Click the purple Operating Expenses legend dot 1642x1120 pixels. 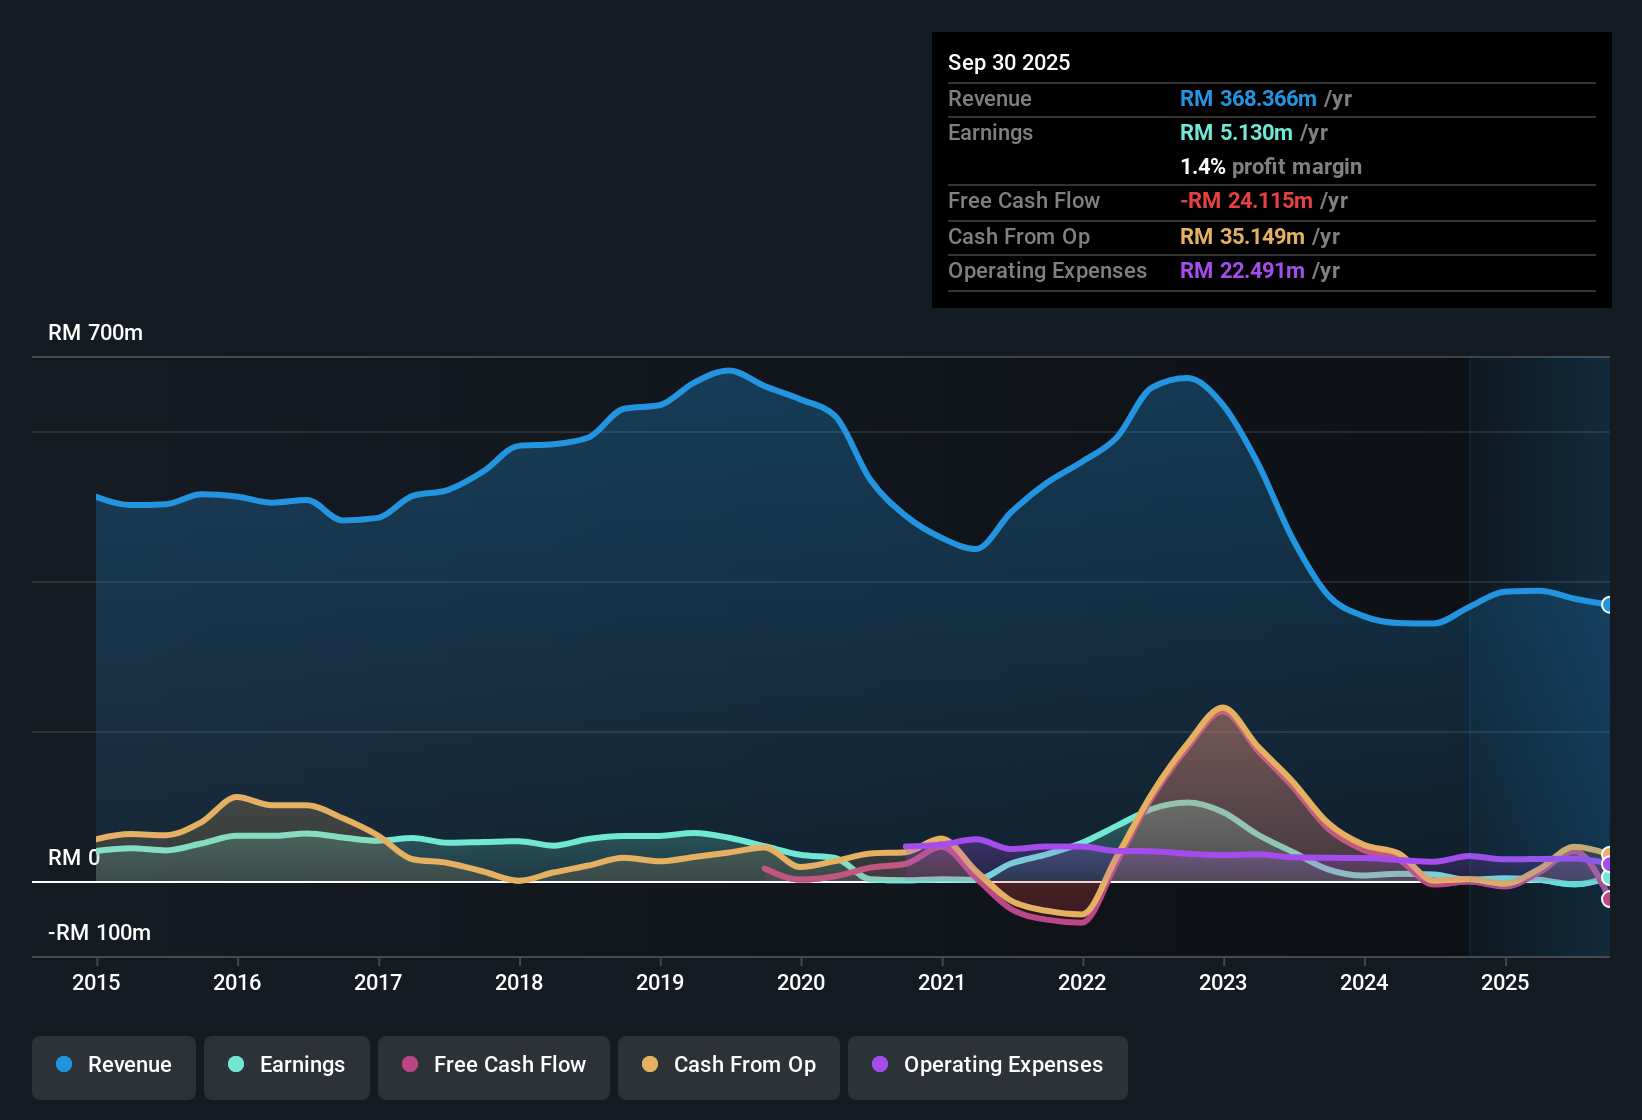coord(879,1065)
